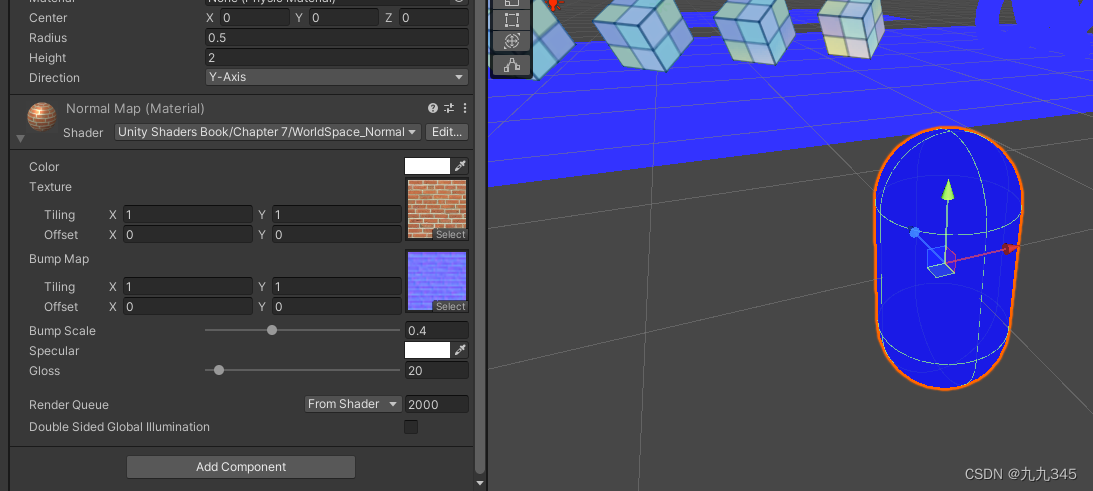Click the 'Bump Scale' label
The image size is (1093, 491).
[62, 331]
